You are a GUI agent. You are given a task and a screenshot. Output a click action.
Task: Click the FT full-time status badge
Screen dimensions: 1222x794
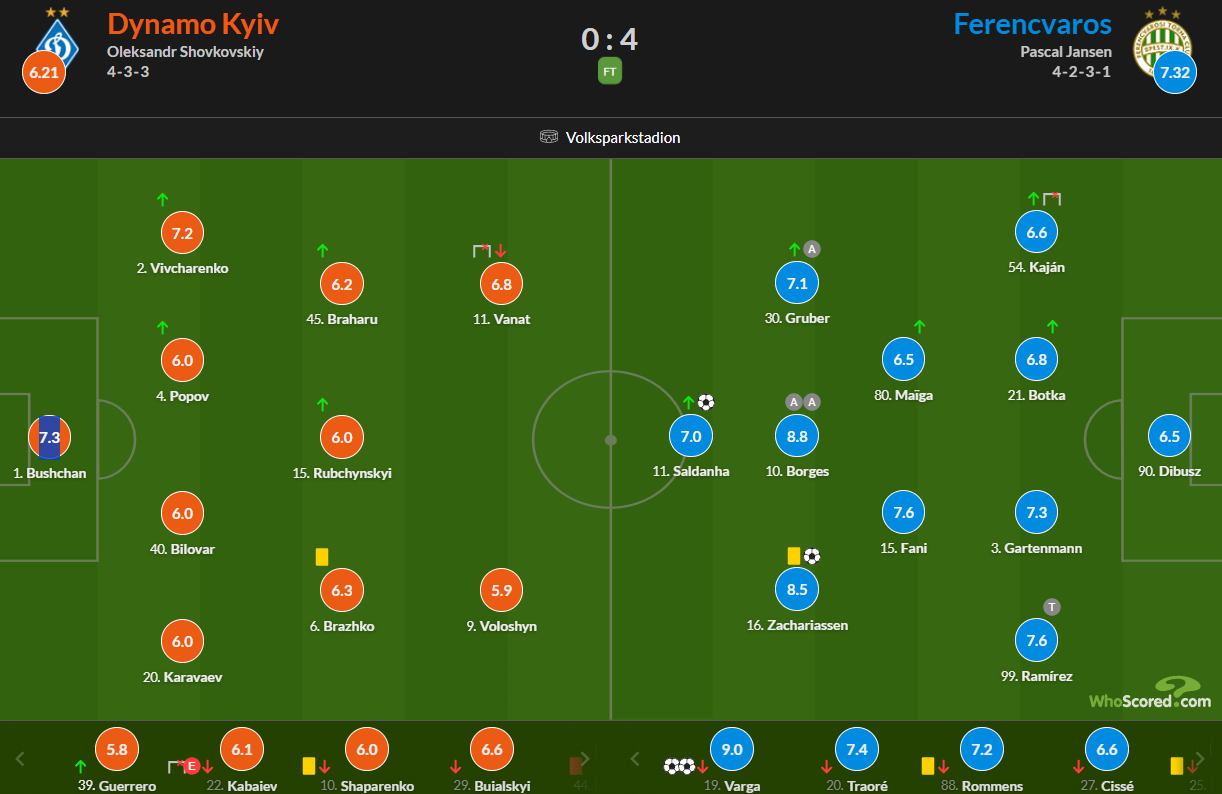pos(610,72)
